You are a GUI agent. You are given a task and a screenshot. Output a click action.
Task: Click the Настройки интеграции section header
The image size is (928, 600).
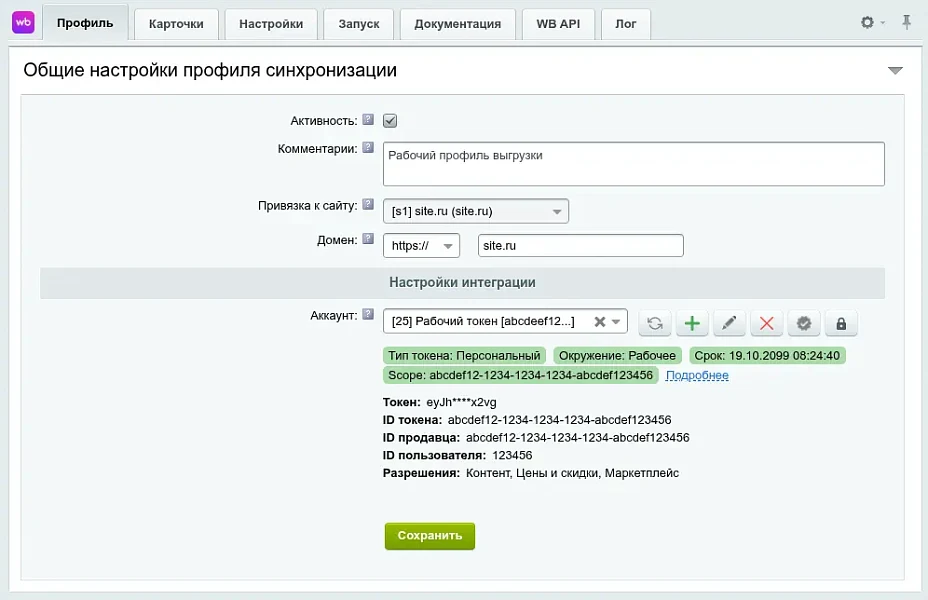(x=462, y=283)
